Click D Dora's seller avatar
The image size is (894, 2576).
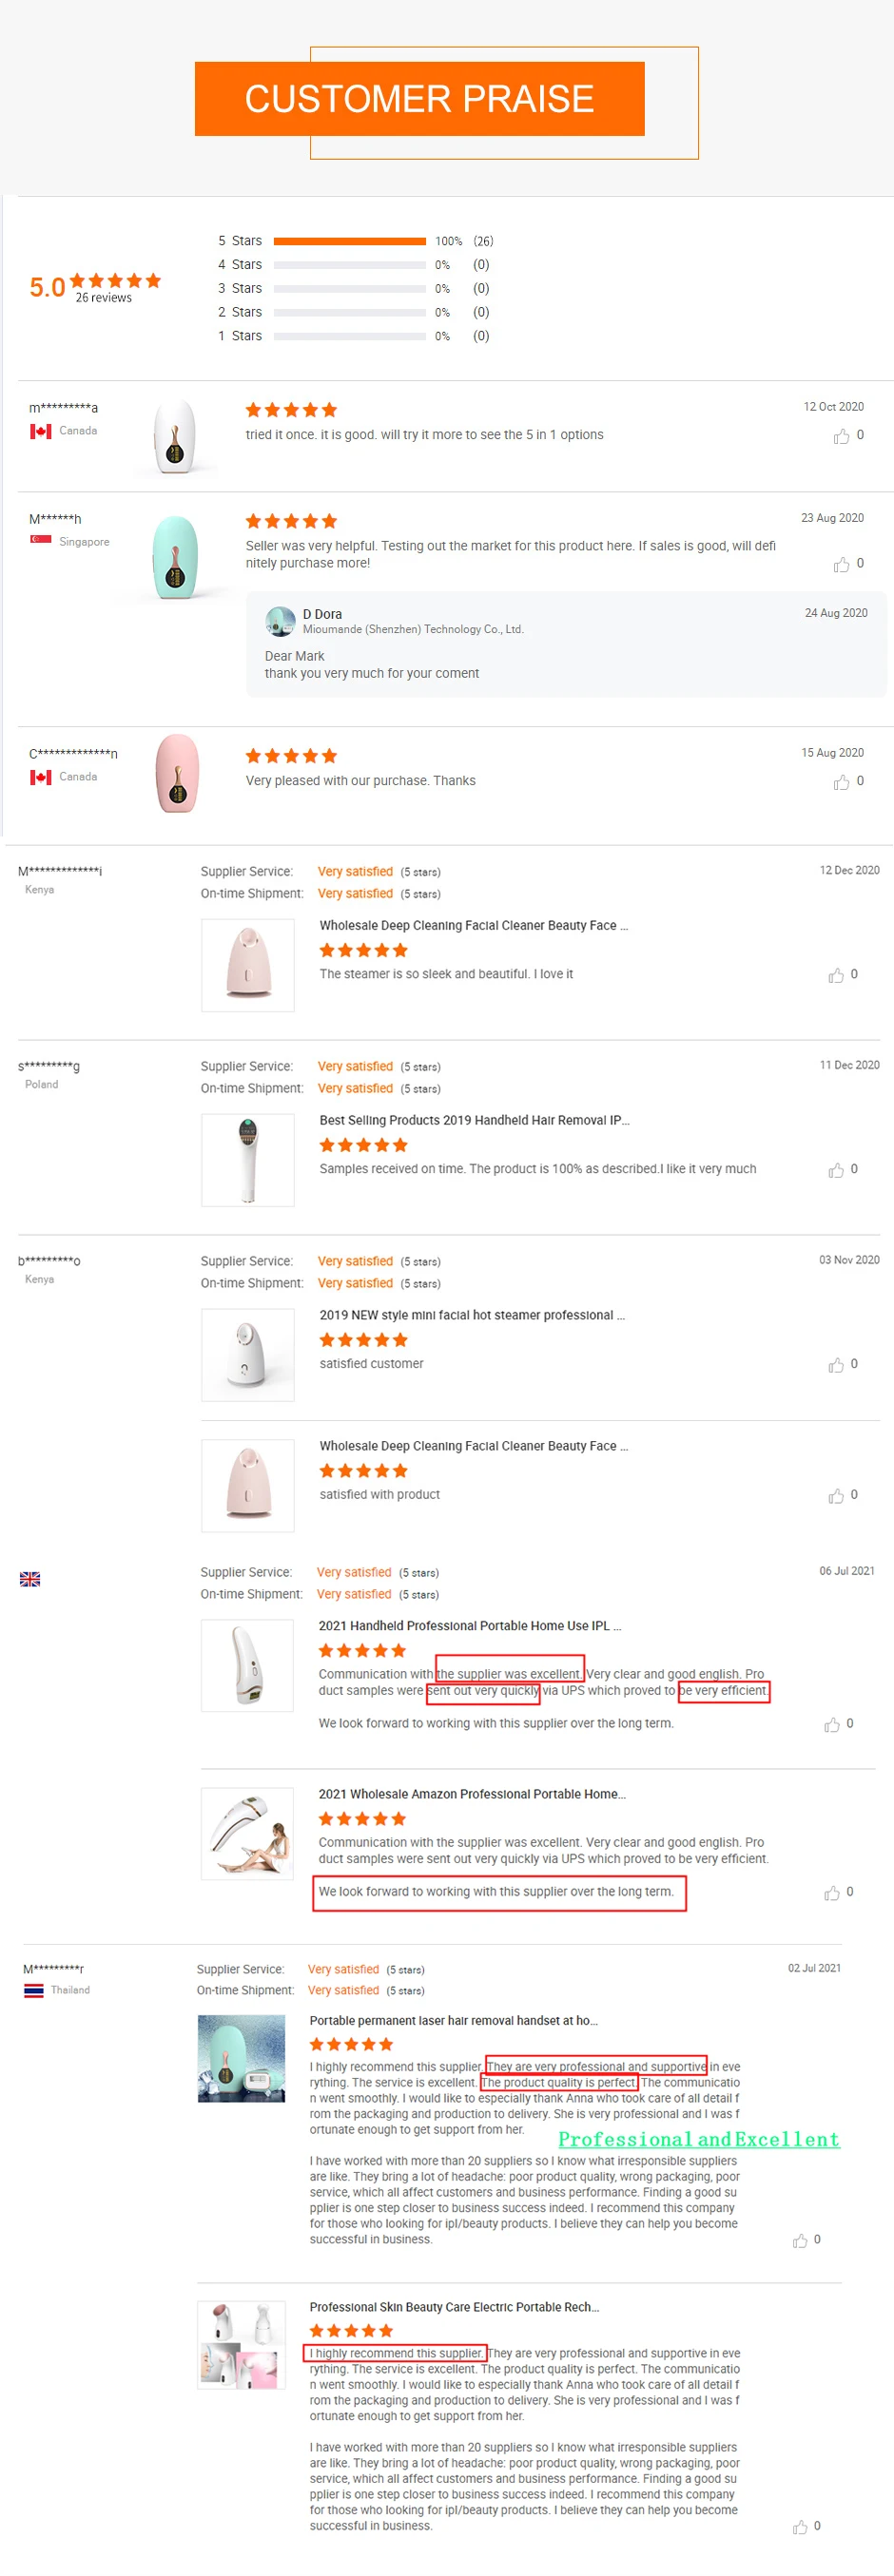[x=280, y=621]
